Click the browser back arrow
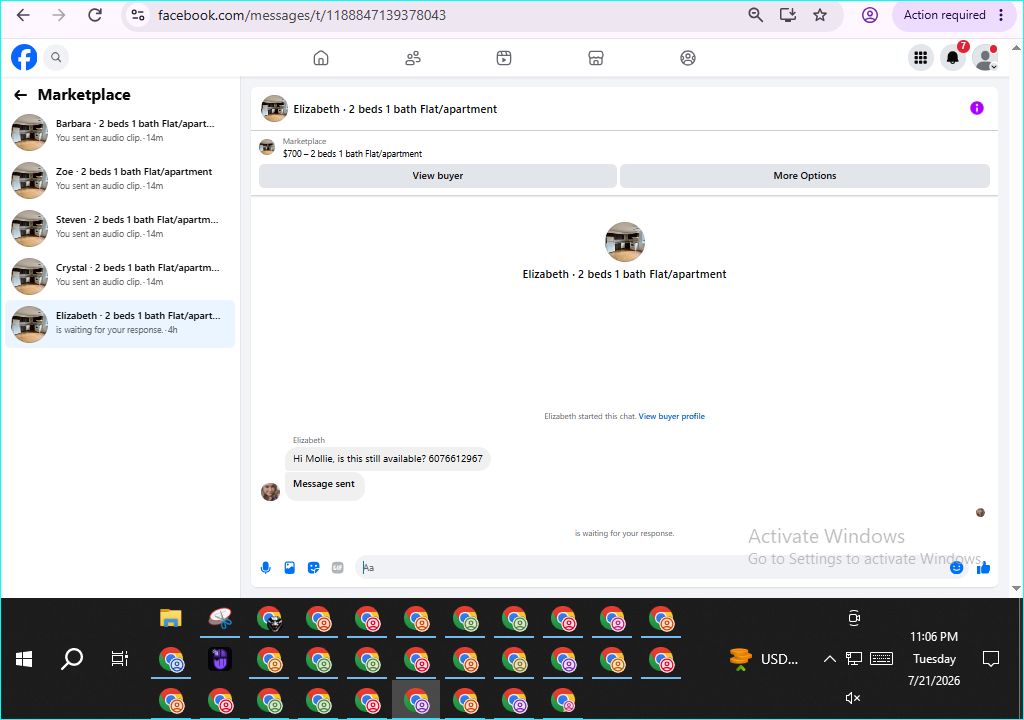Image resolution: width=1024 pixels, height=720 pixels. 24,15
